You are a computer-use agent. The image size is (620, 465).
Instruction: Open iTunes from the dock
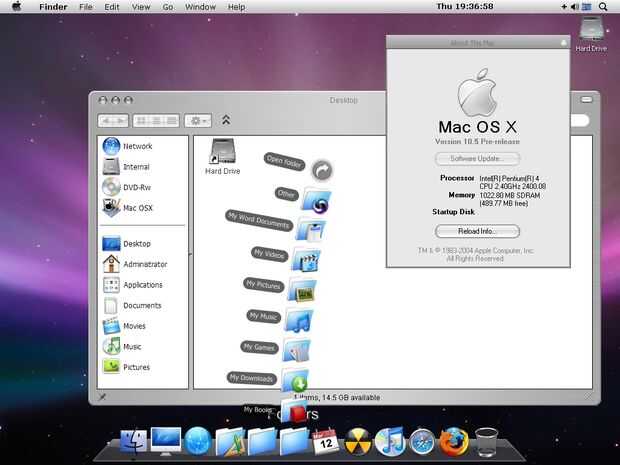[389, 441]
